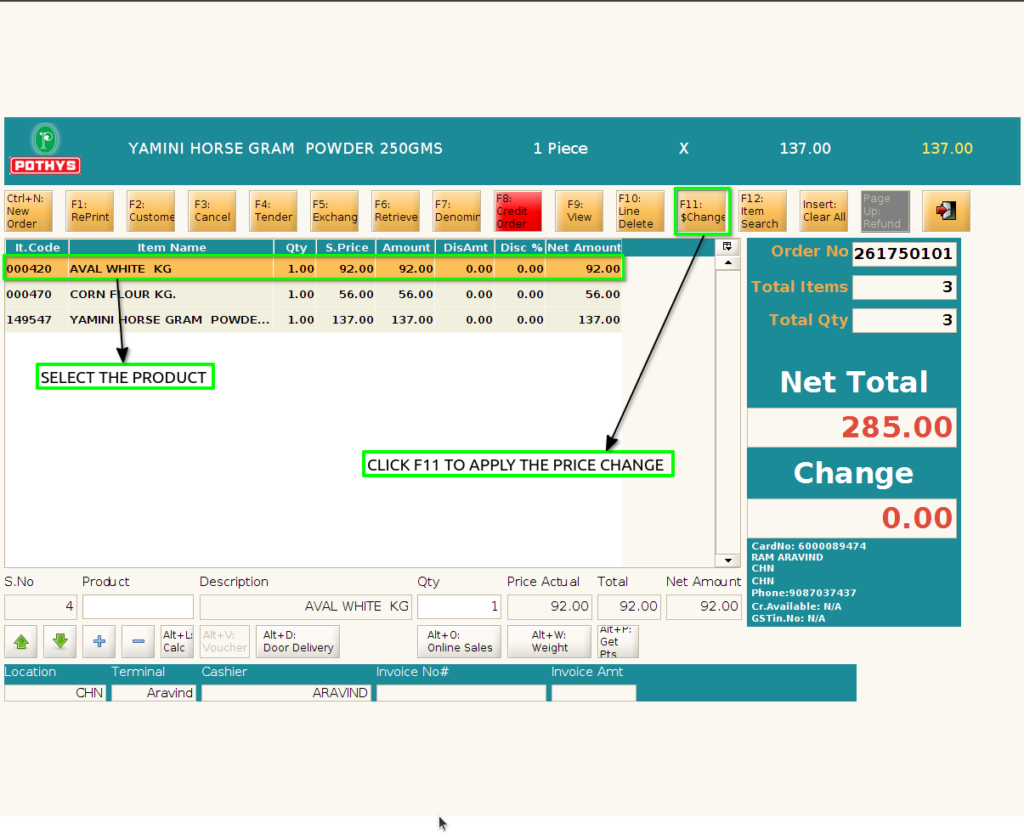1024x834 pixels.
Task: Open F12 Item Search button
Action: click(762, 211)
